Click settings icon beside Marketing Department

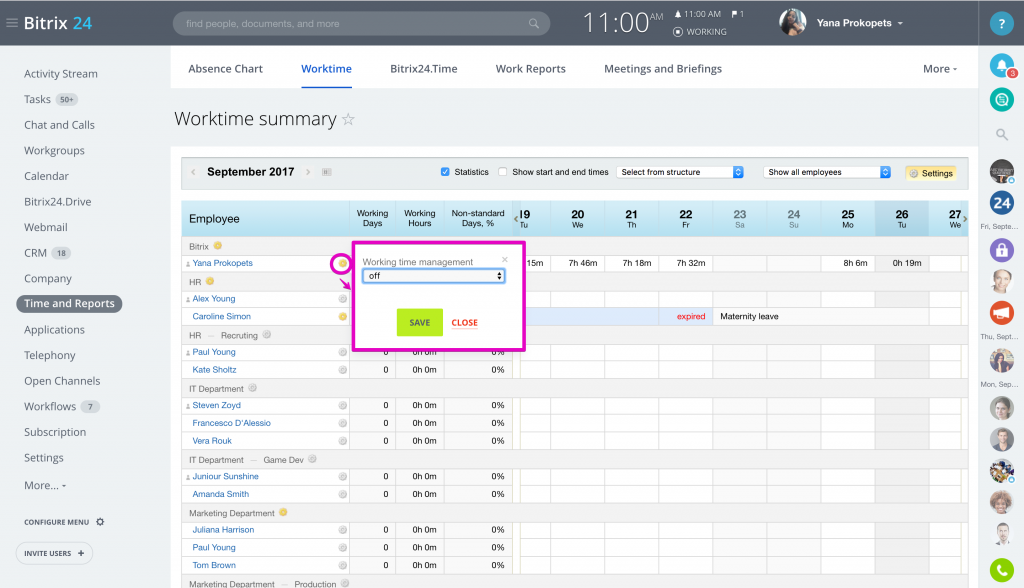[283, 512]
